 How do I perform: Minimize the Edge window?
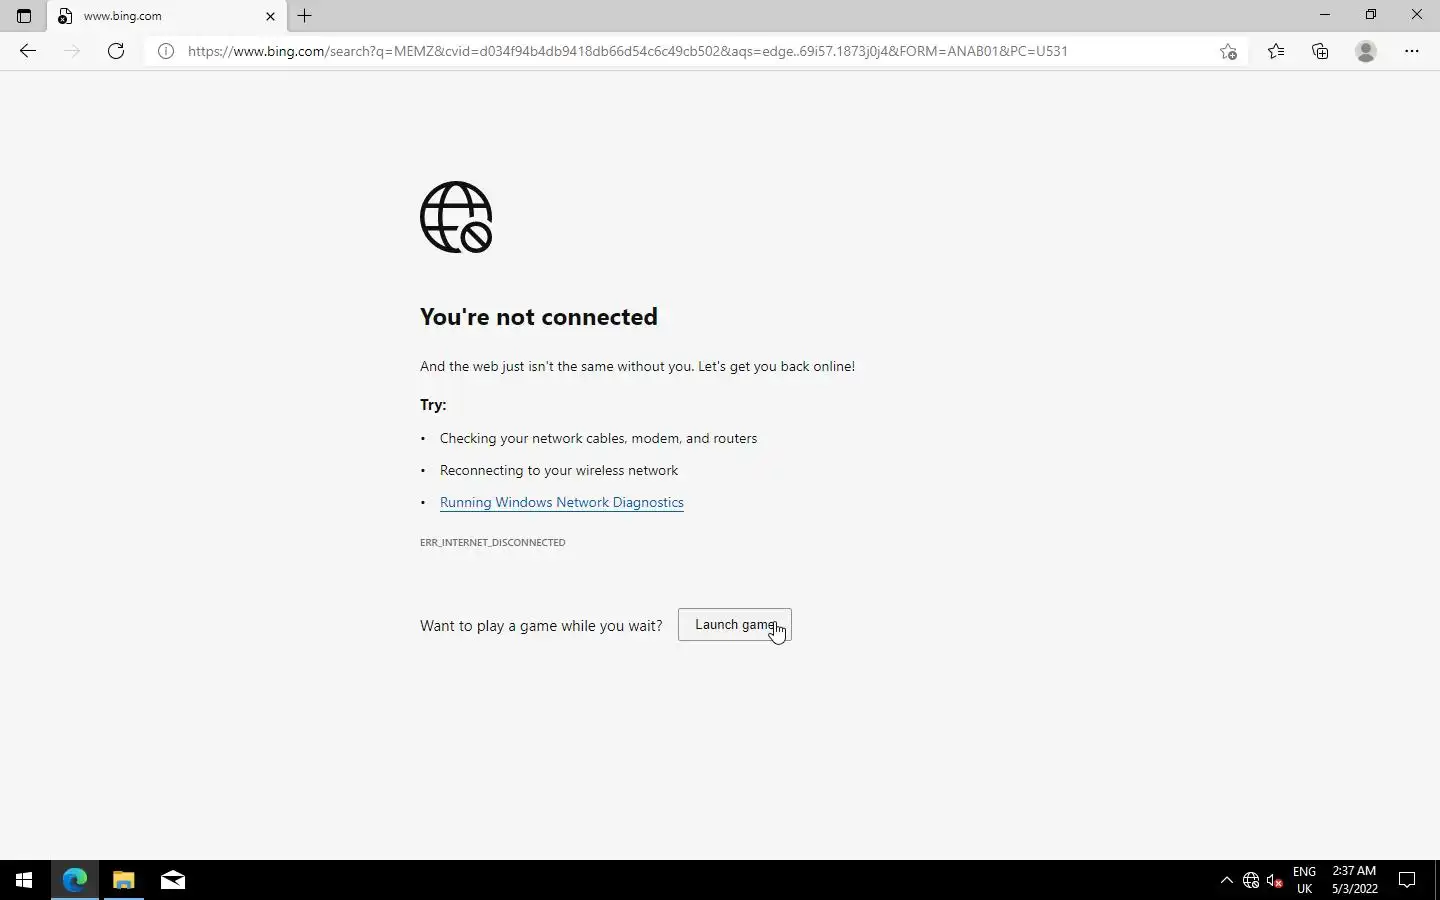1325,15
